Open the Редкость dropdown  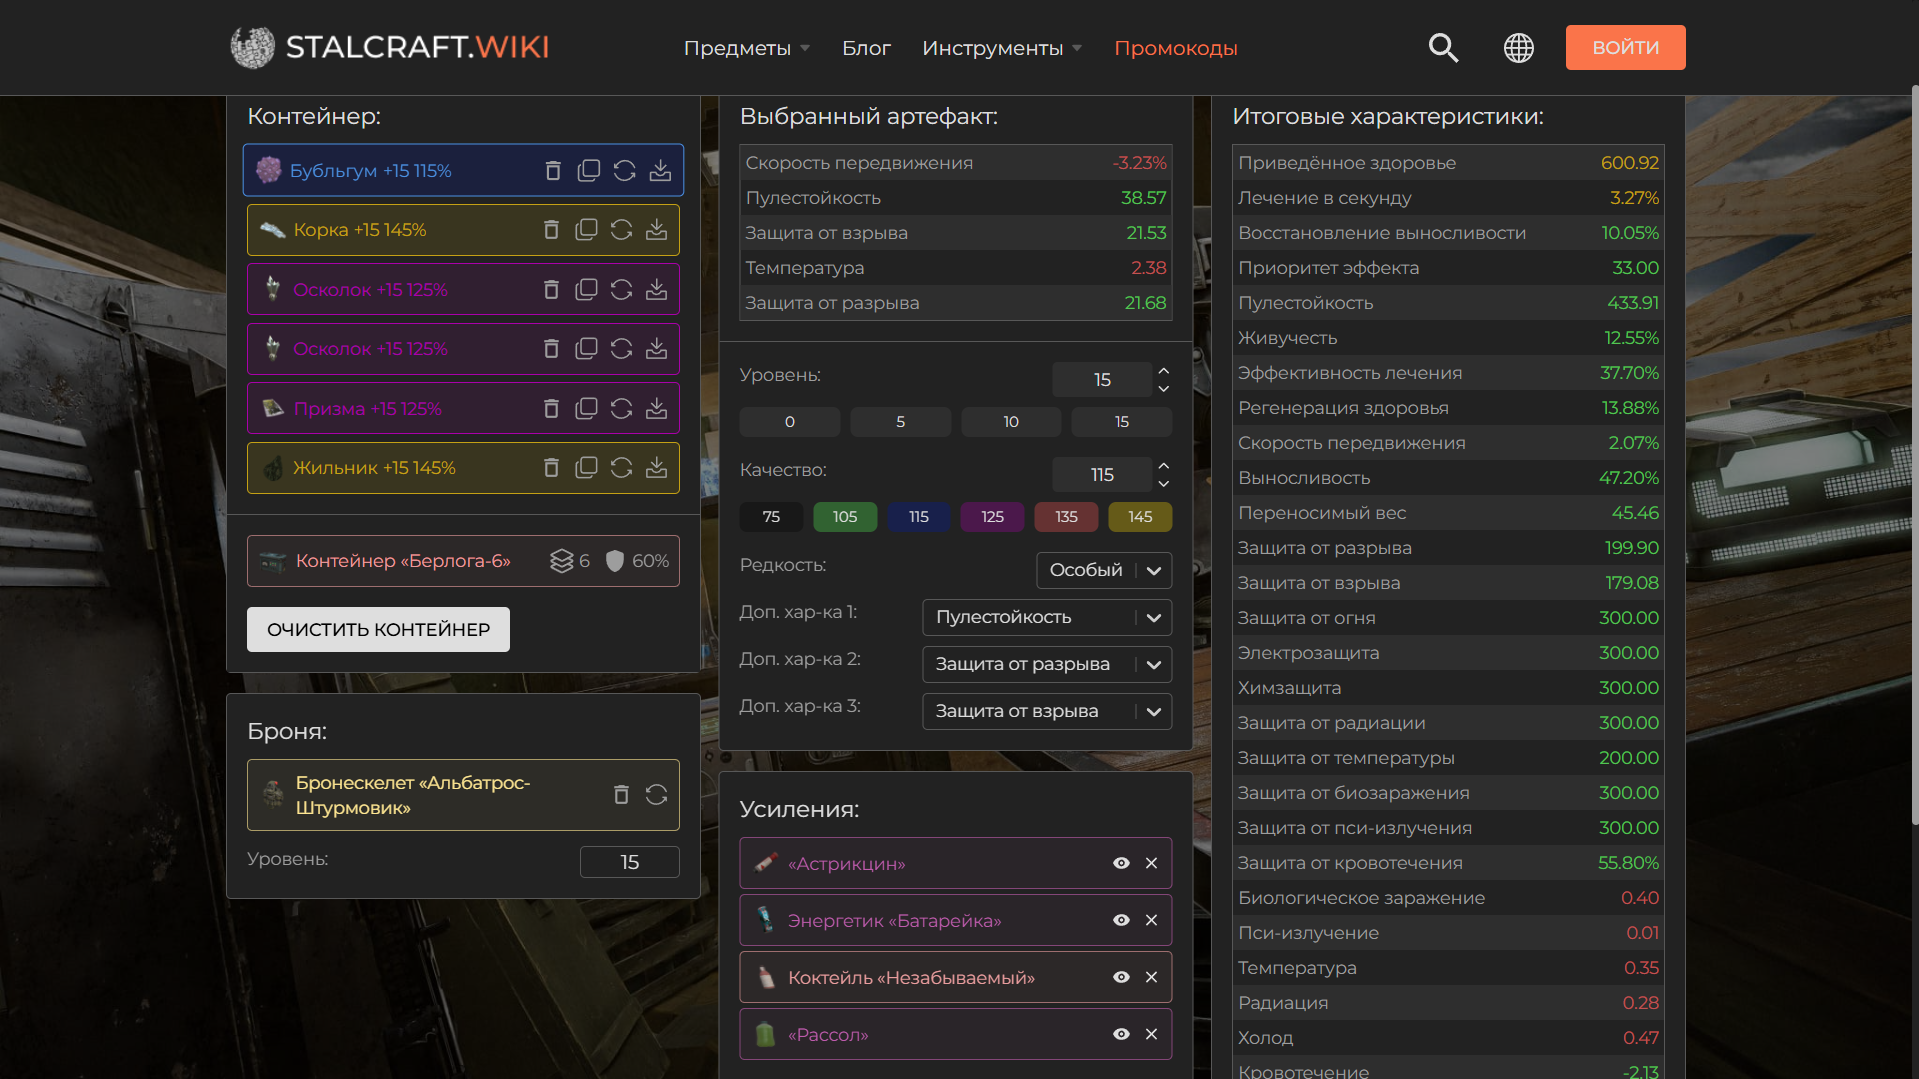point(1104,570)
